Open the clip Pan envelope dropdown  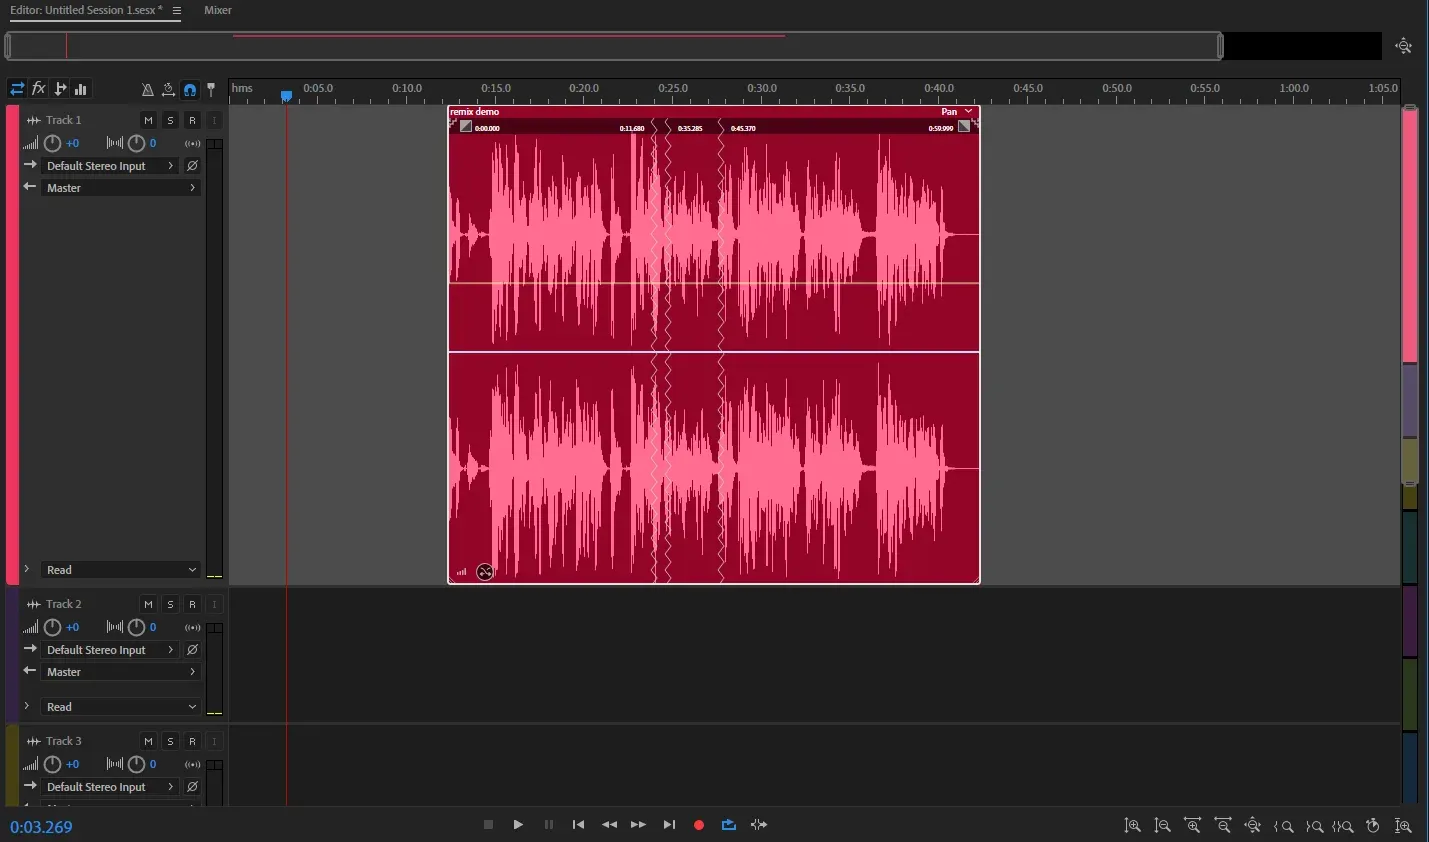click(957, 112)
